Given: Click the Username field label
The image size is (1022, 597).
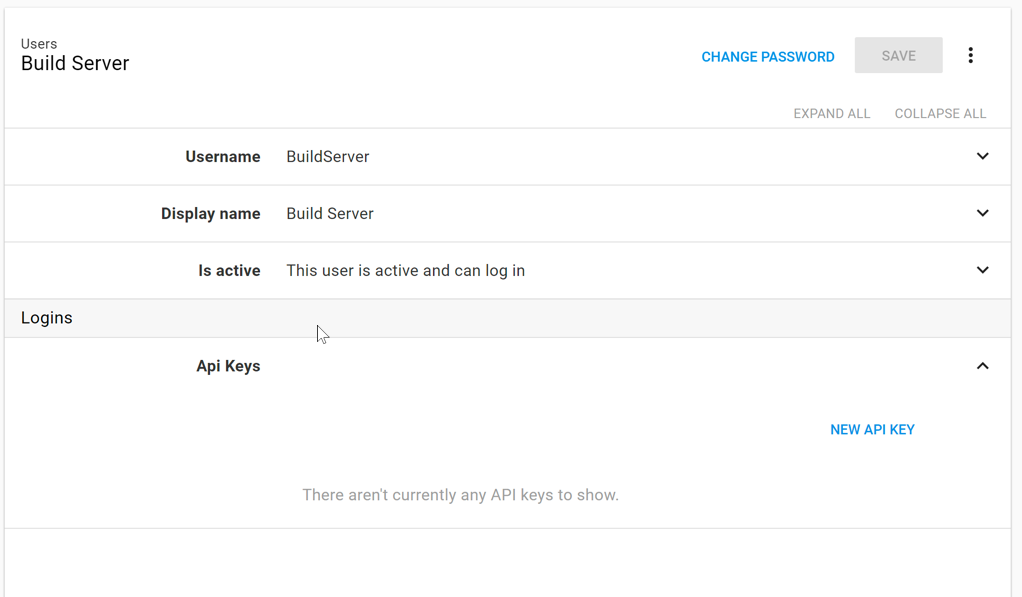Looking at the screenshot, I should click(222, 156).
